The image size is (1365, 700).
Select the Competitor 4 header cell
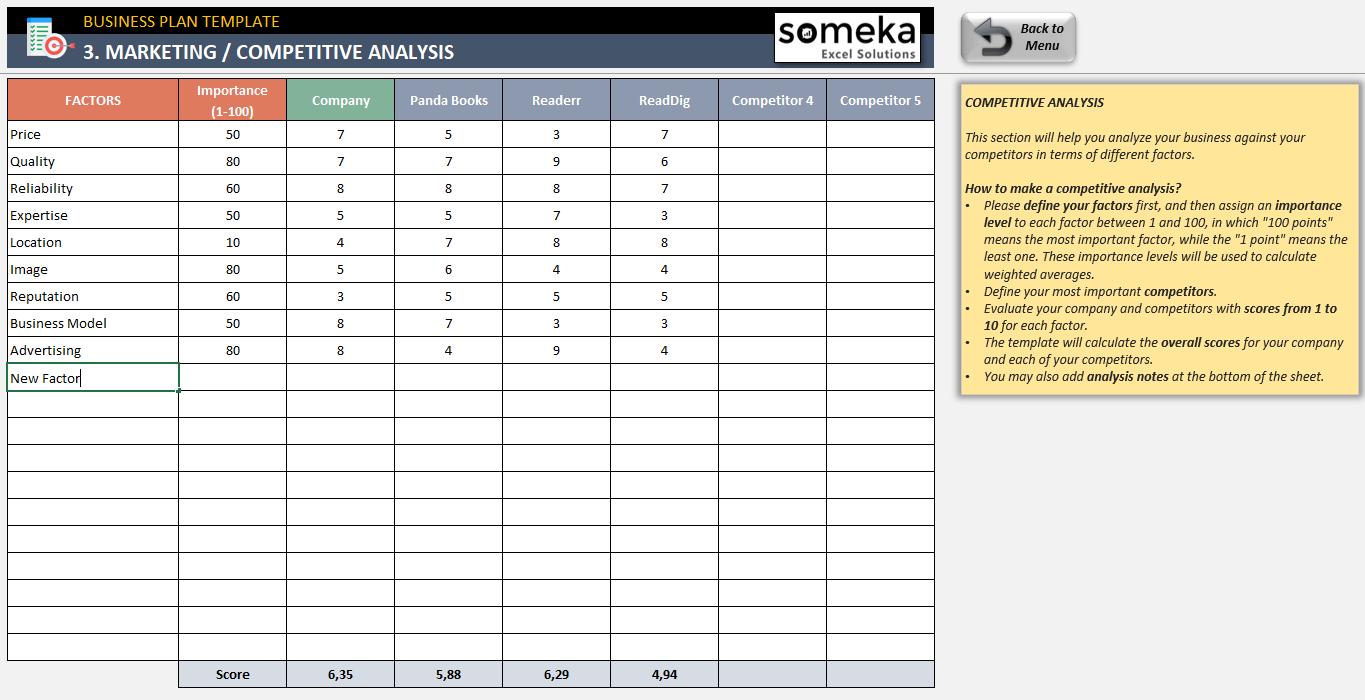[x=772, y=100]
